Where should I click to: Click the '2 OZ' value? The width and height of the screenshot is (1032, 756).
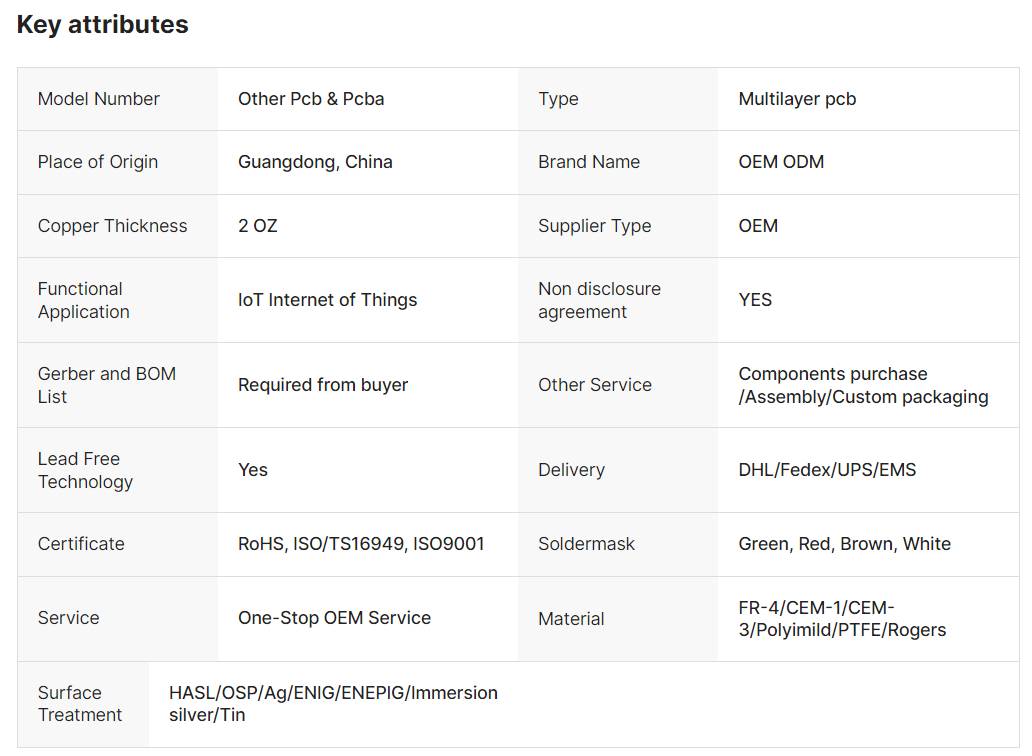pyautogui.click(x=258, y=226)
